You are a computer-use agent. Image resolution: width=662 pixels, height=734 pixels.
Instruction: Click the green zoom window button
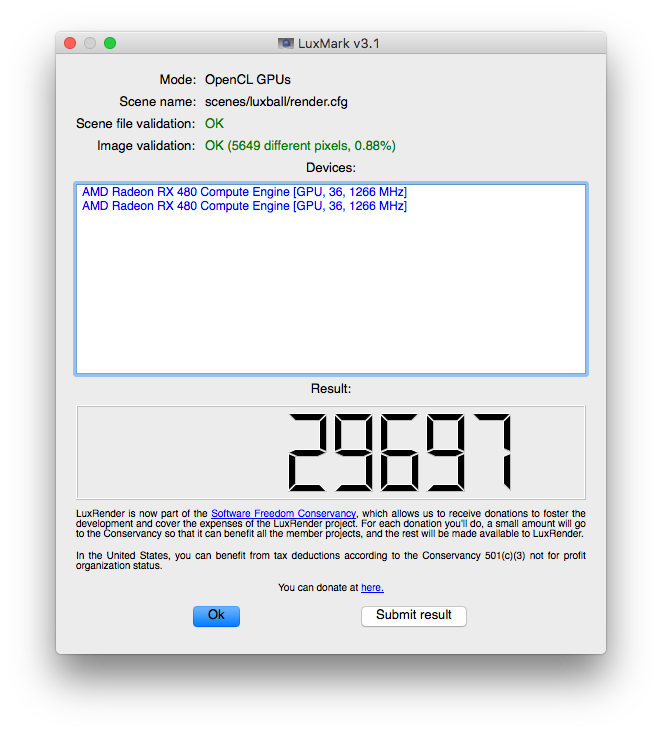coord(110,43)
